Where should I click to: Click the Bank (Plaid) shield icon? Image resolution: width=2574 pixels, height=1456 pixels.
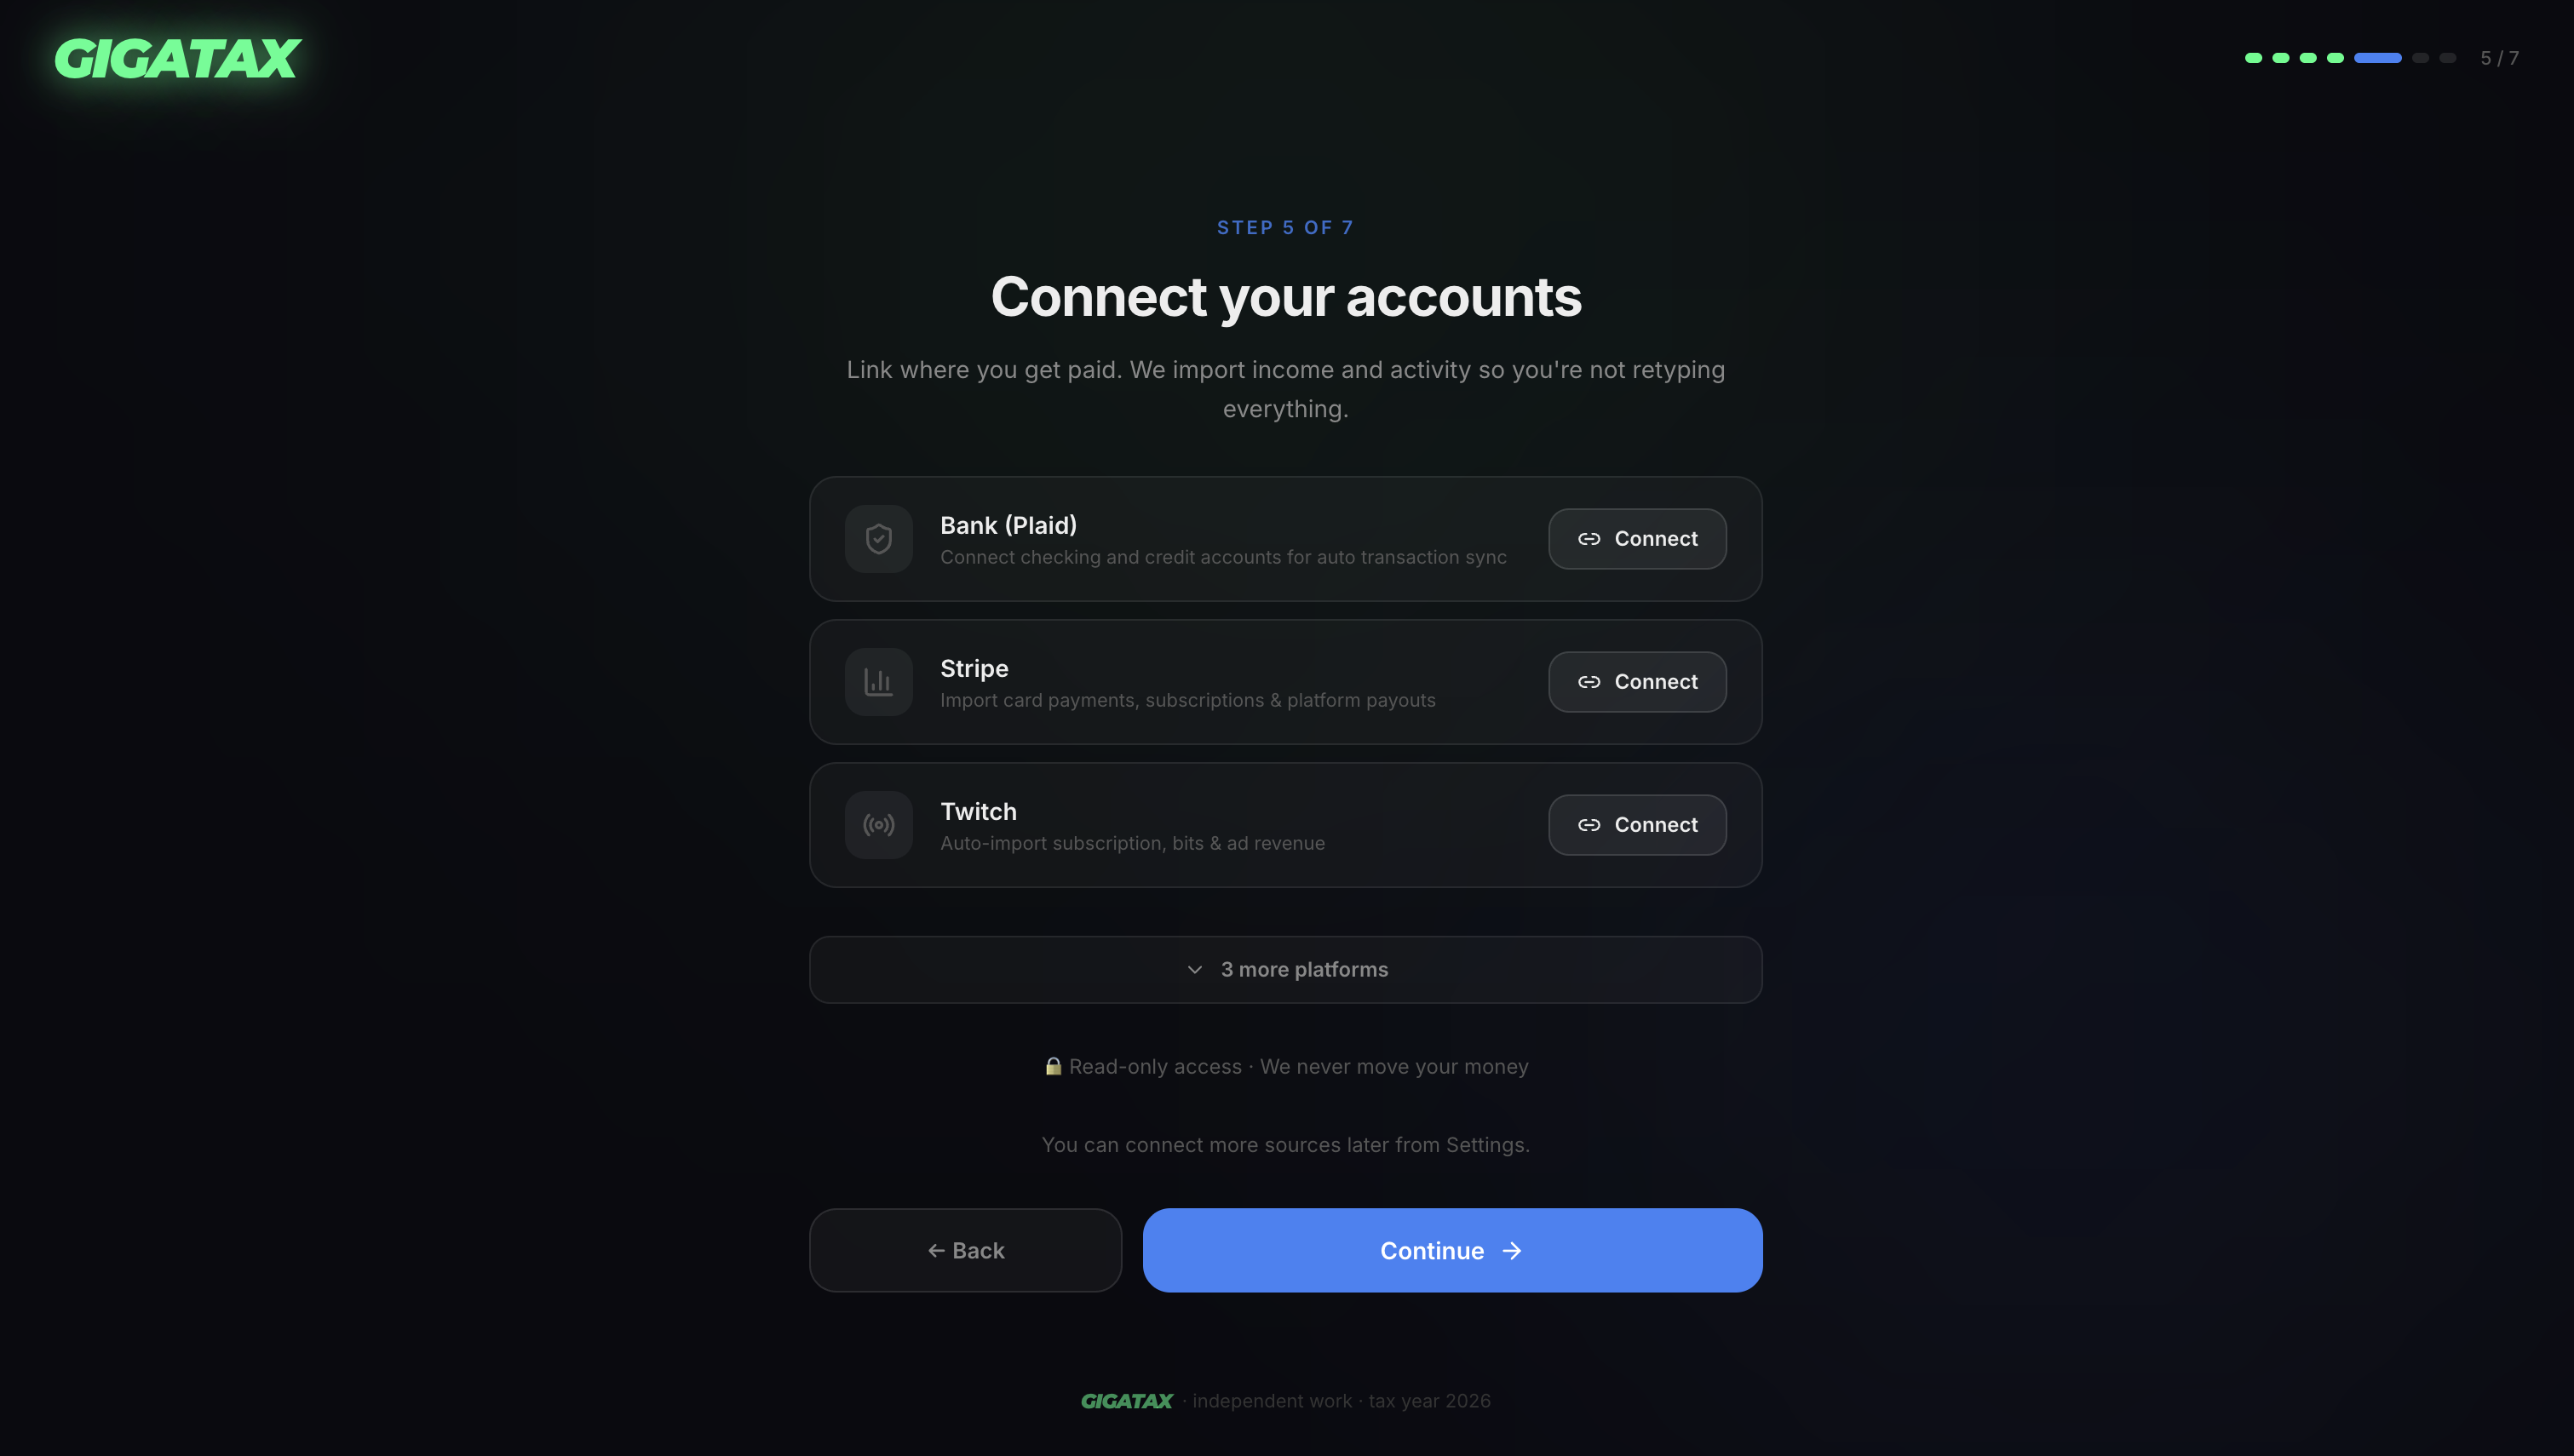tap(878, 539)
